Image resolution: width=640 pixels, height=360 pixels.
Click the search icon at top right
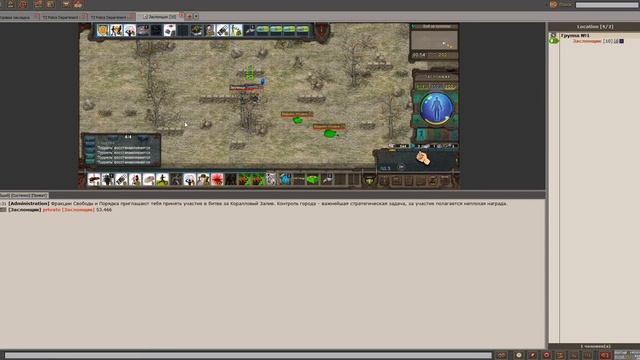553,4
